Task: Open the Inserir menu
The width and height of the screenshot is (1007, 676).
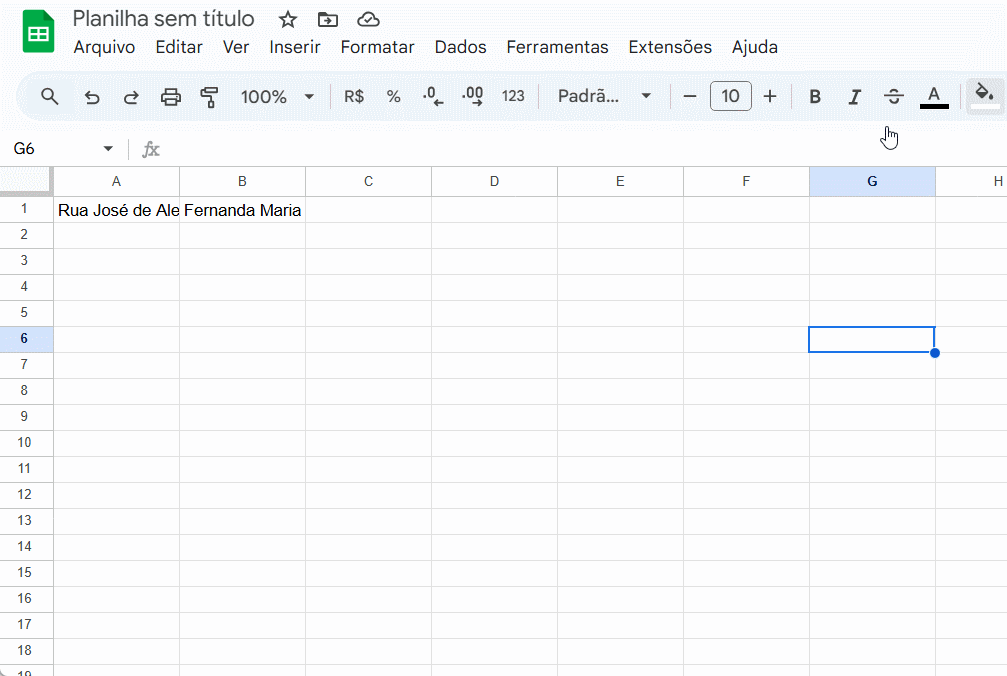Action: pyautogui.click(x=295, y=47)
